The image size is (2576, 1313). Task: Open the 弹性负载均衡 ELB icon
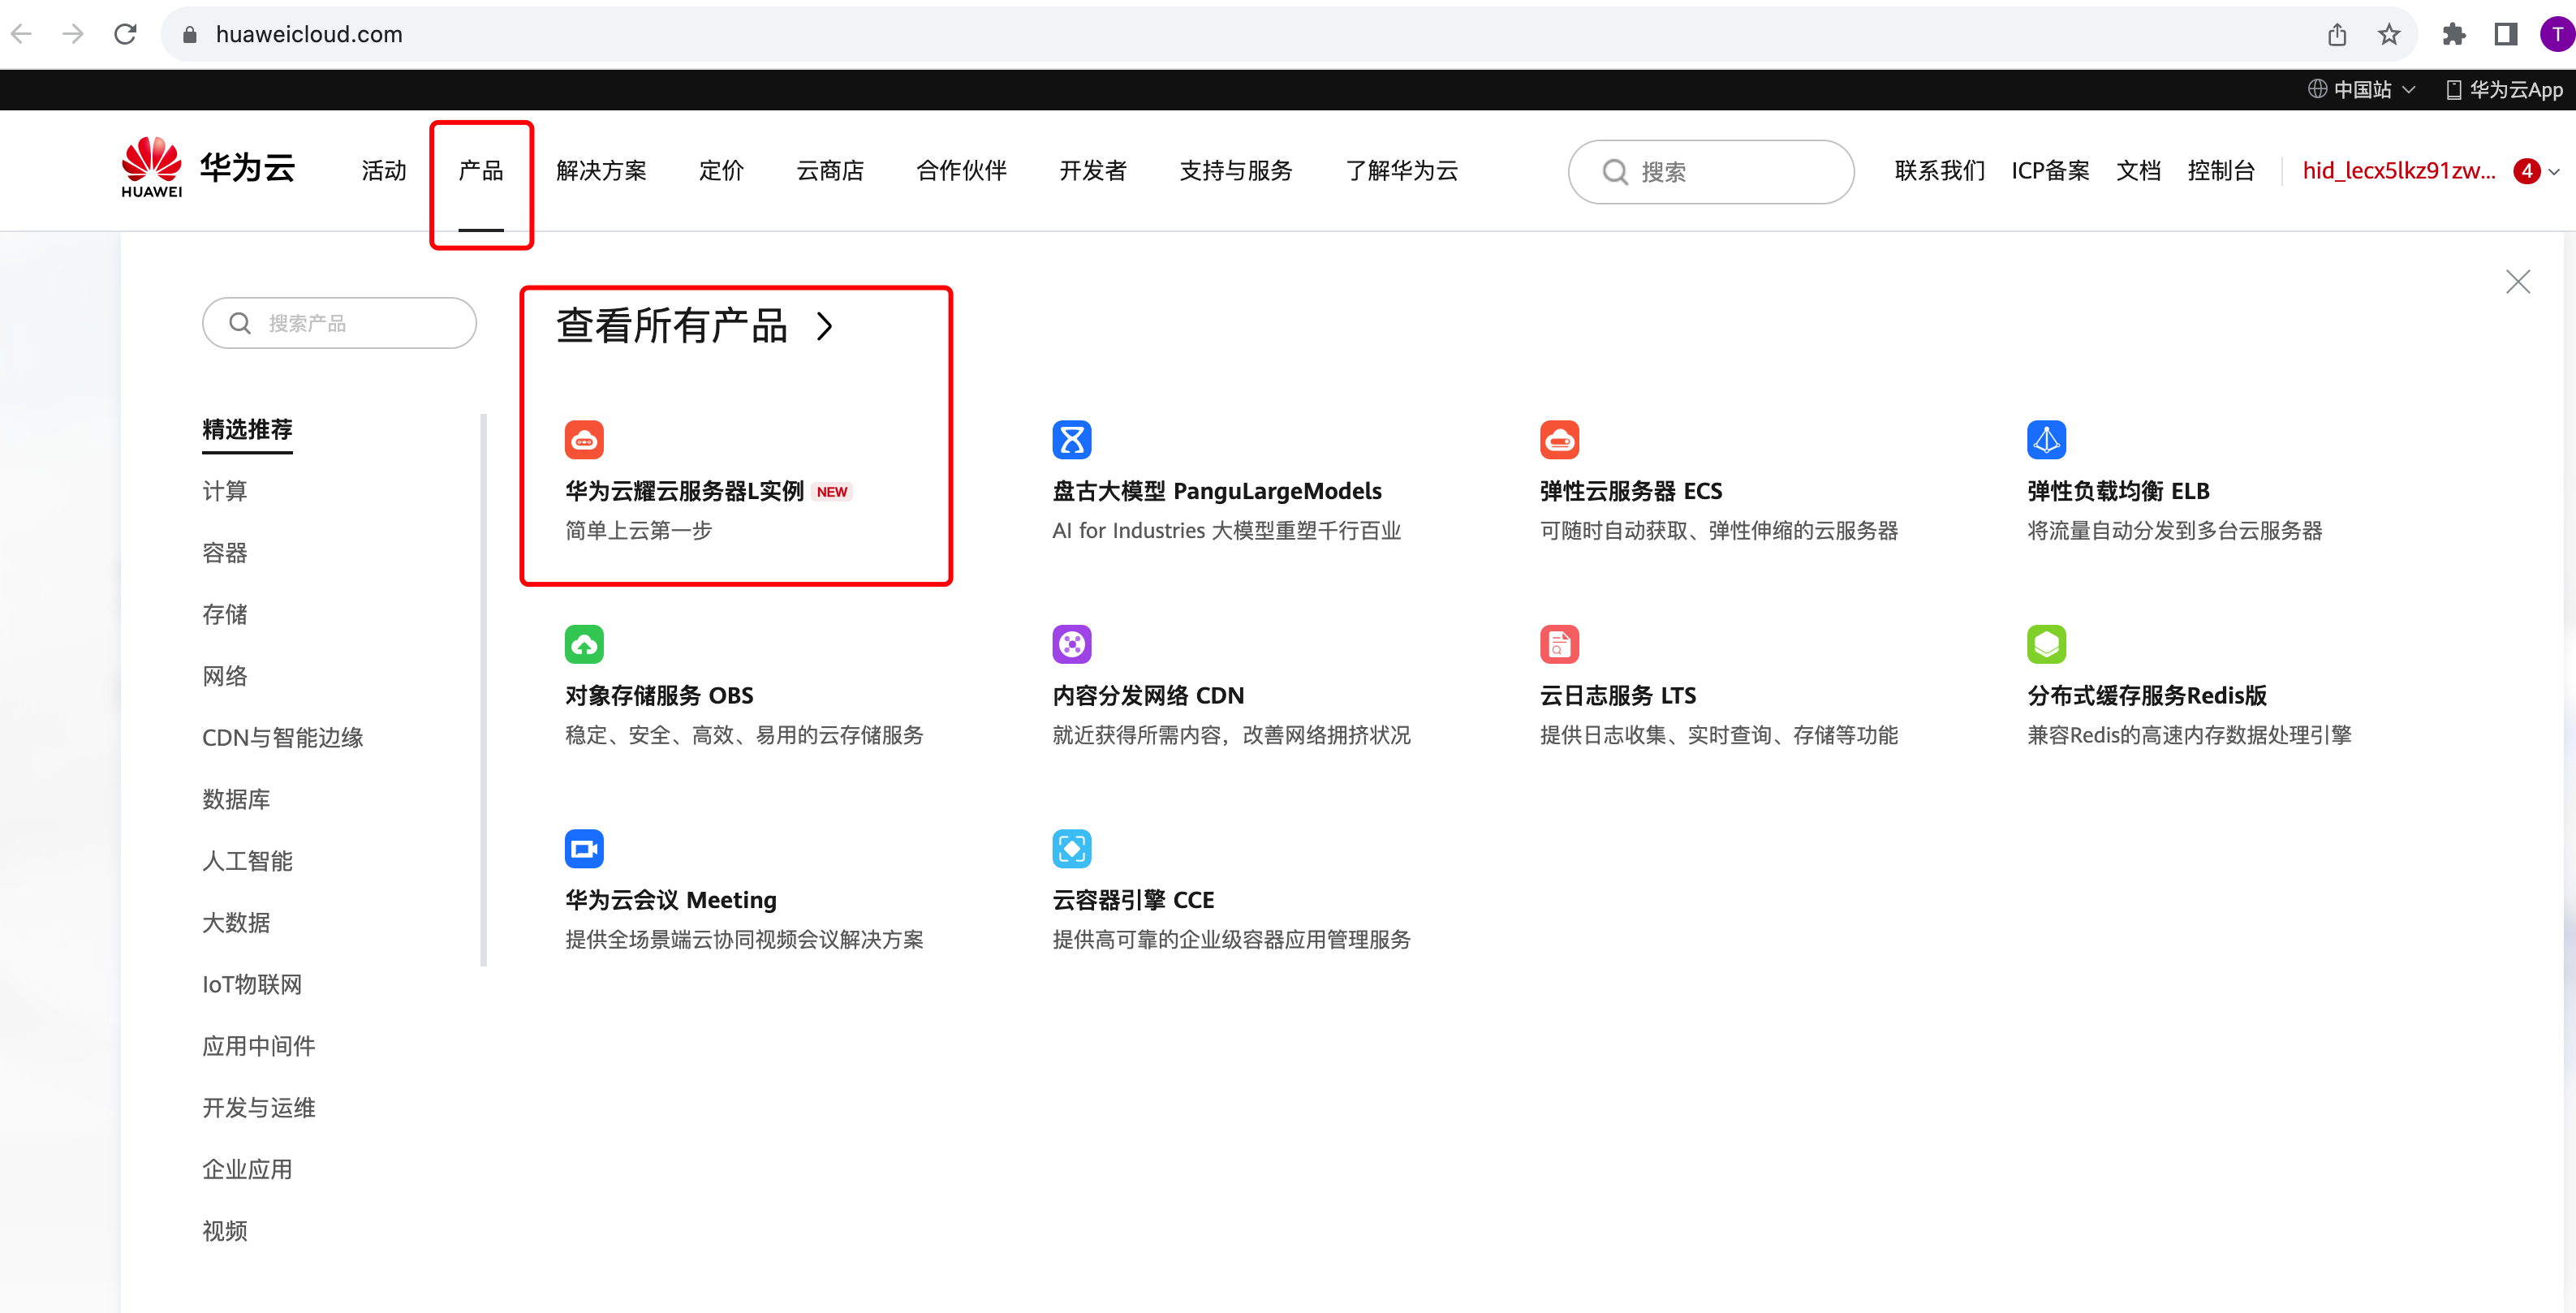click(x=2046, y=440)
